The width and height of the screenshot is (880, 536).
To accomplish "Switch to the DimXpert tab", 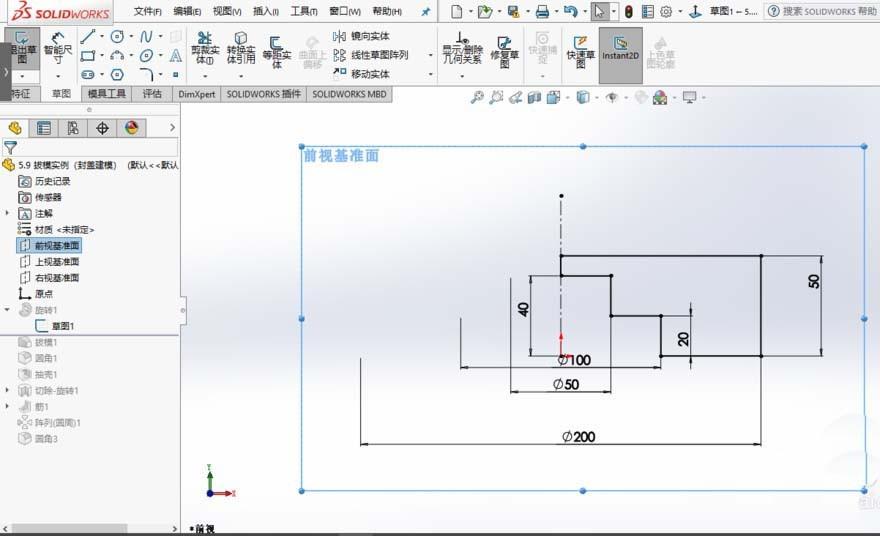I will (196, 94).
